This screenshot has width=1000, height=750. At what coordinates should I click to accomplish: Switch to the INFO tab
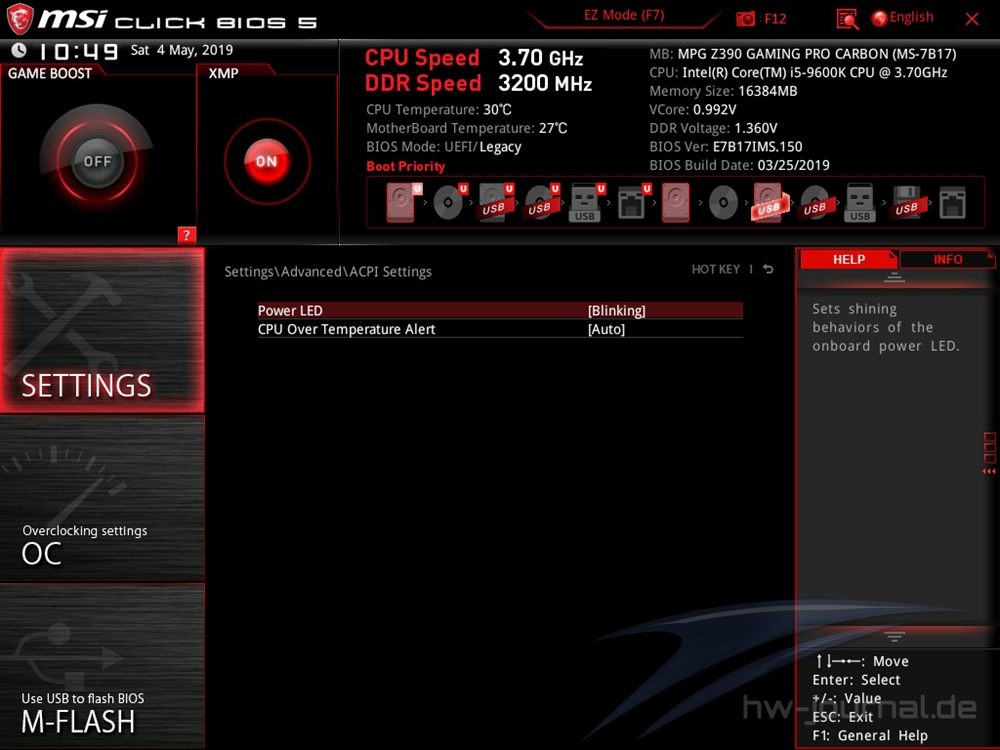947,259
